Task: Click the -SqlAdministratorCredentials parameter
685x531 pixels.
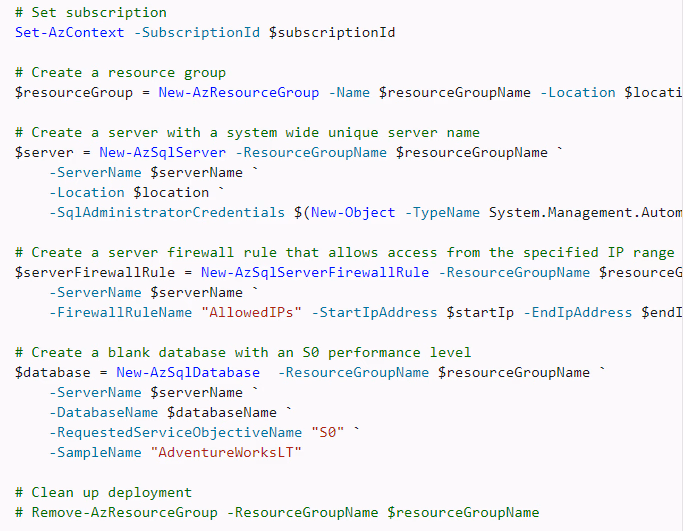Action: coord(167,212)
